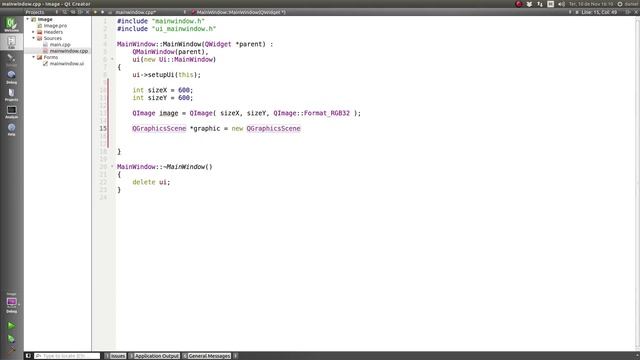Open the clock and calendar menu
The image size is (640, 360).
(x=591, y=4)
